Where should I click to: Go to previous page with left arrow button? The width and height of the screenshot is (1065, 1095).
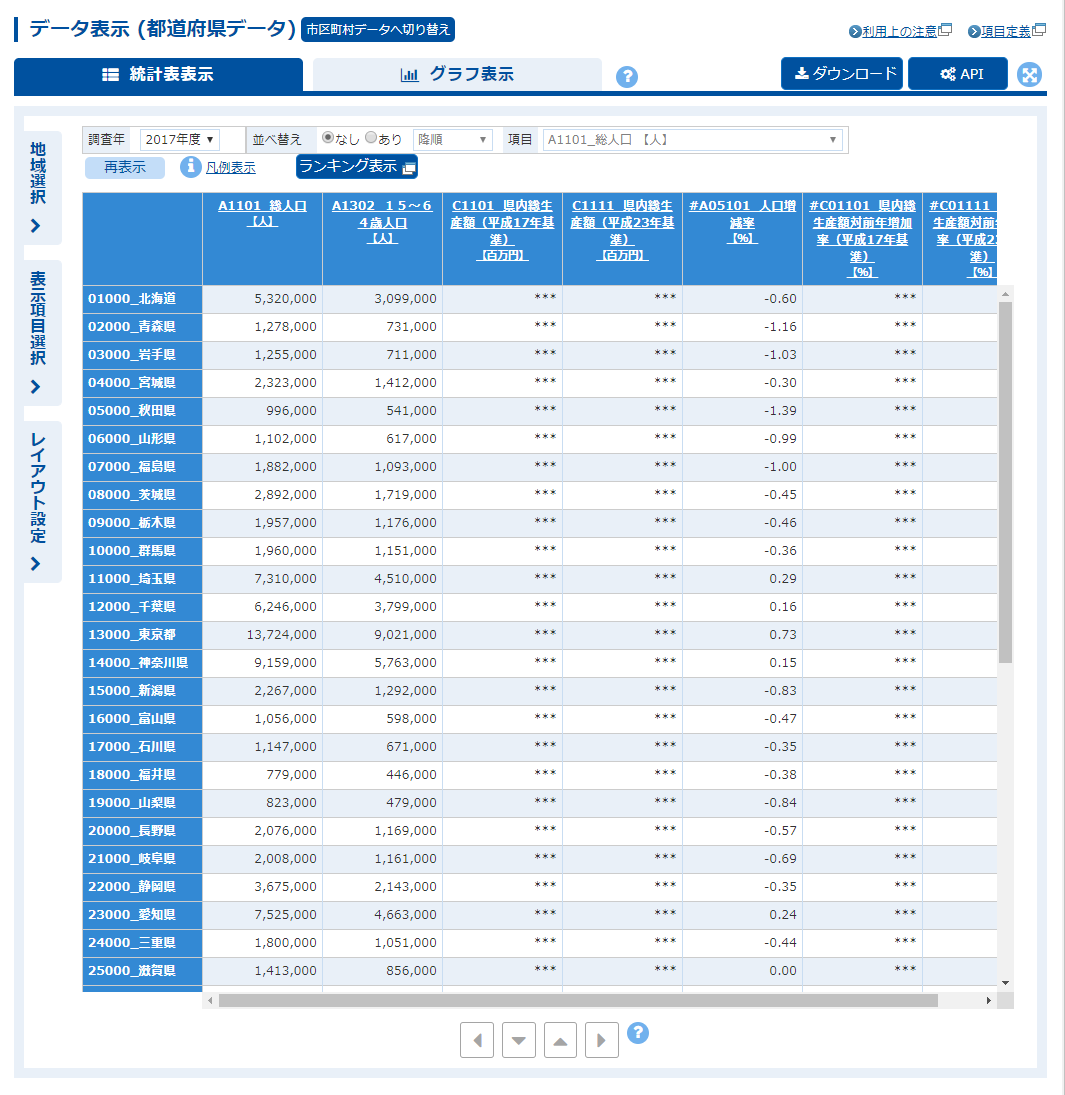477,1040
